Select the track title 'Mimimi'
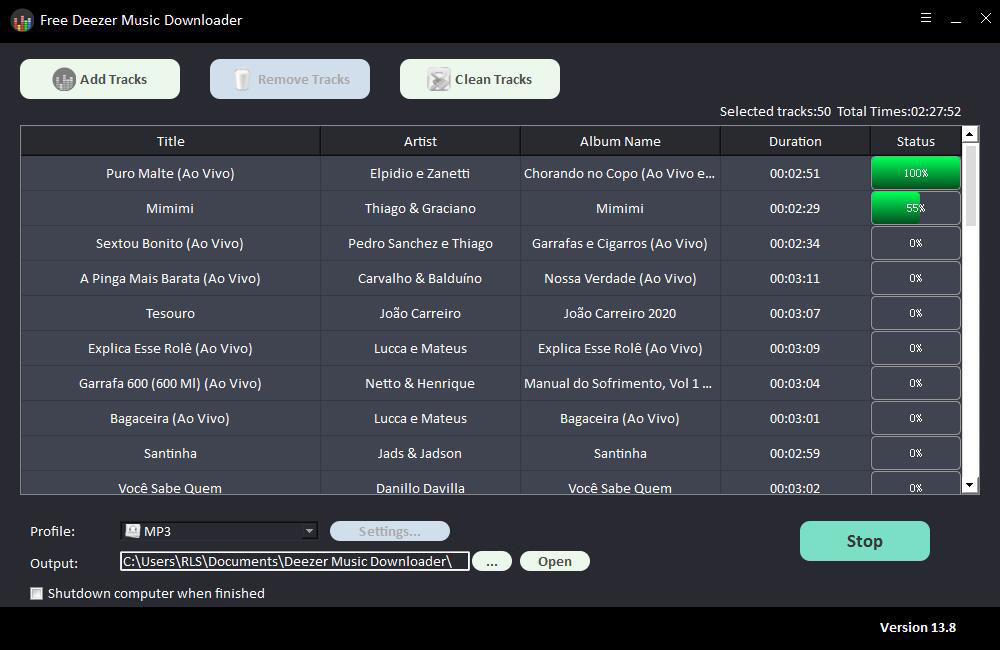 170,209
